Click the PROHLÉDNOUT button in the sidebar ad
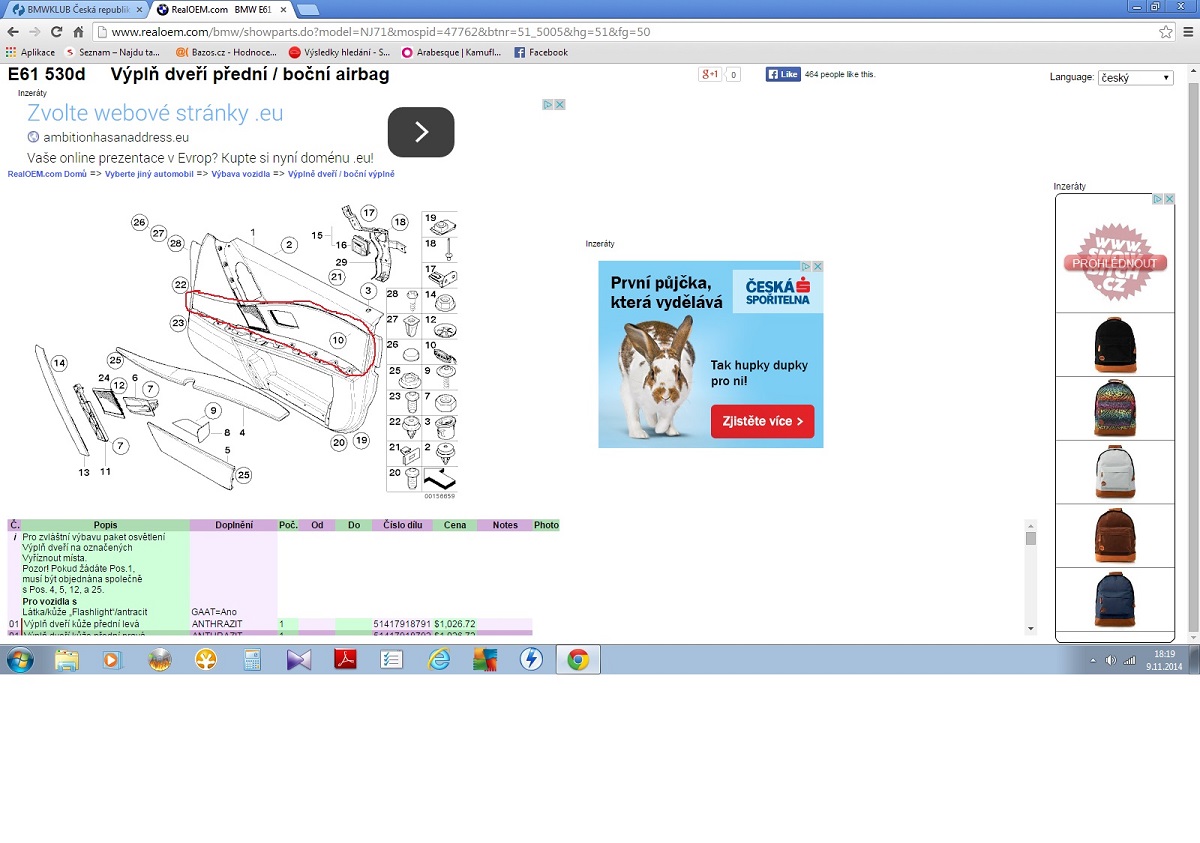1200x843 pixels. [1114, 263]
